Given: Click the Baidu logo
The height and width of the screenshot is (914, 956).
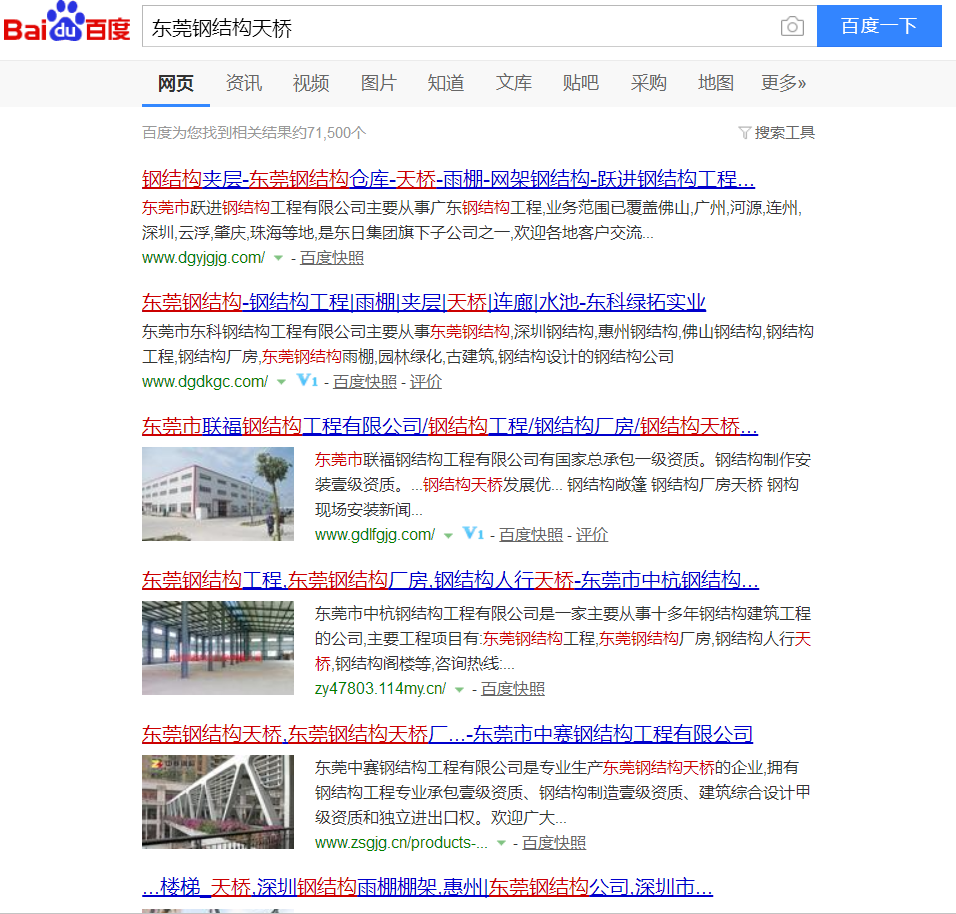Looking at the screenshot, I should (x=67, y=23).
